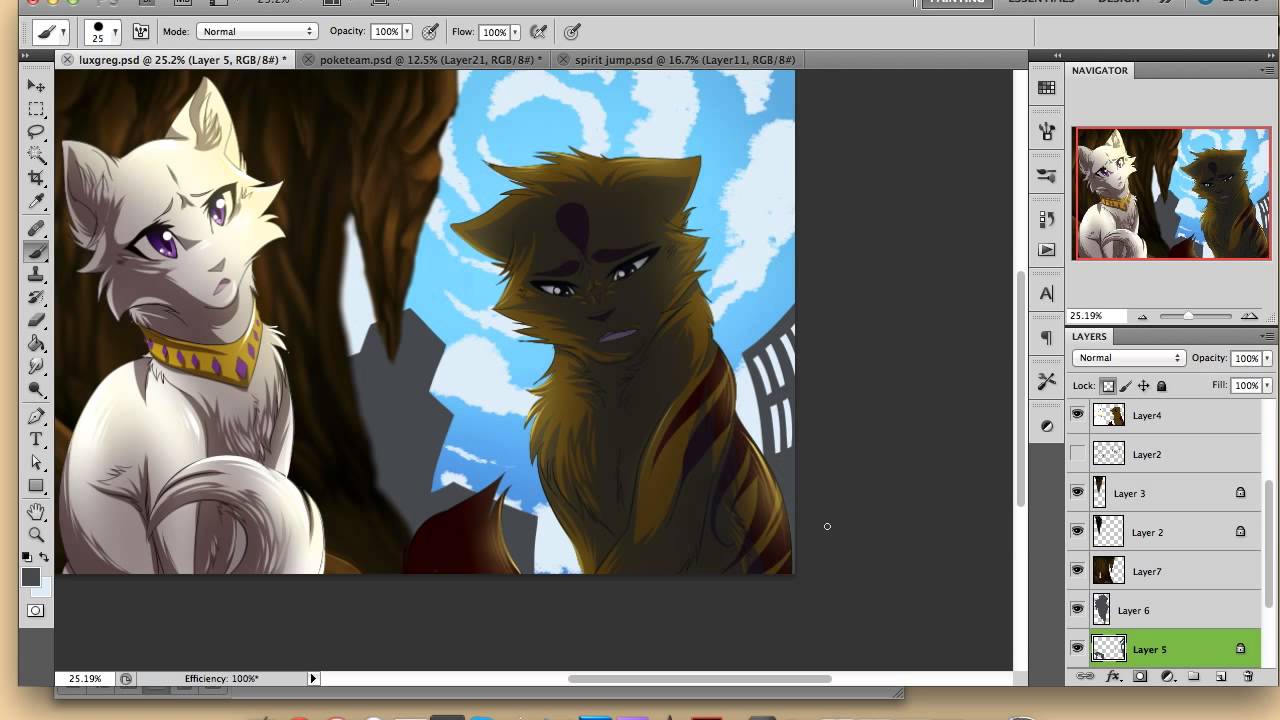Select the Pen tool
This screenshot has height=720, width=1280.
[36, 417]
